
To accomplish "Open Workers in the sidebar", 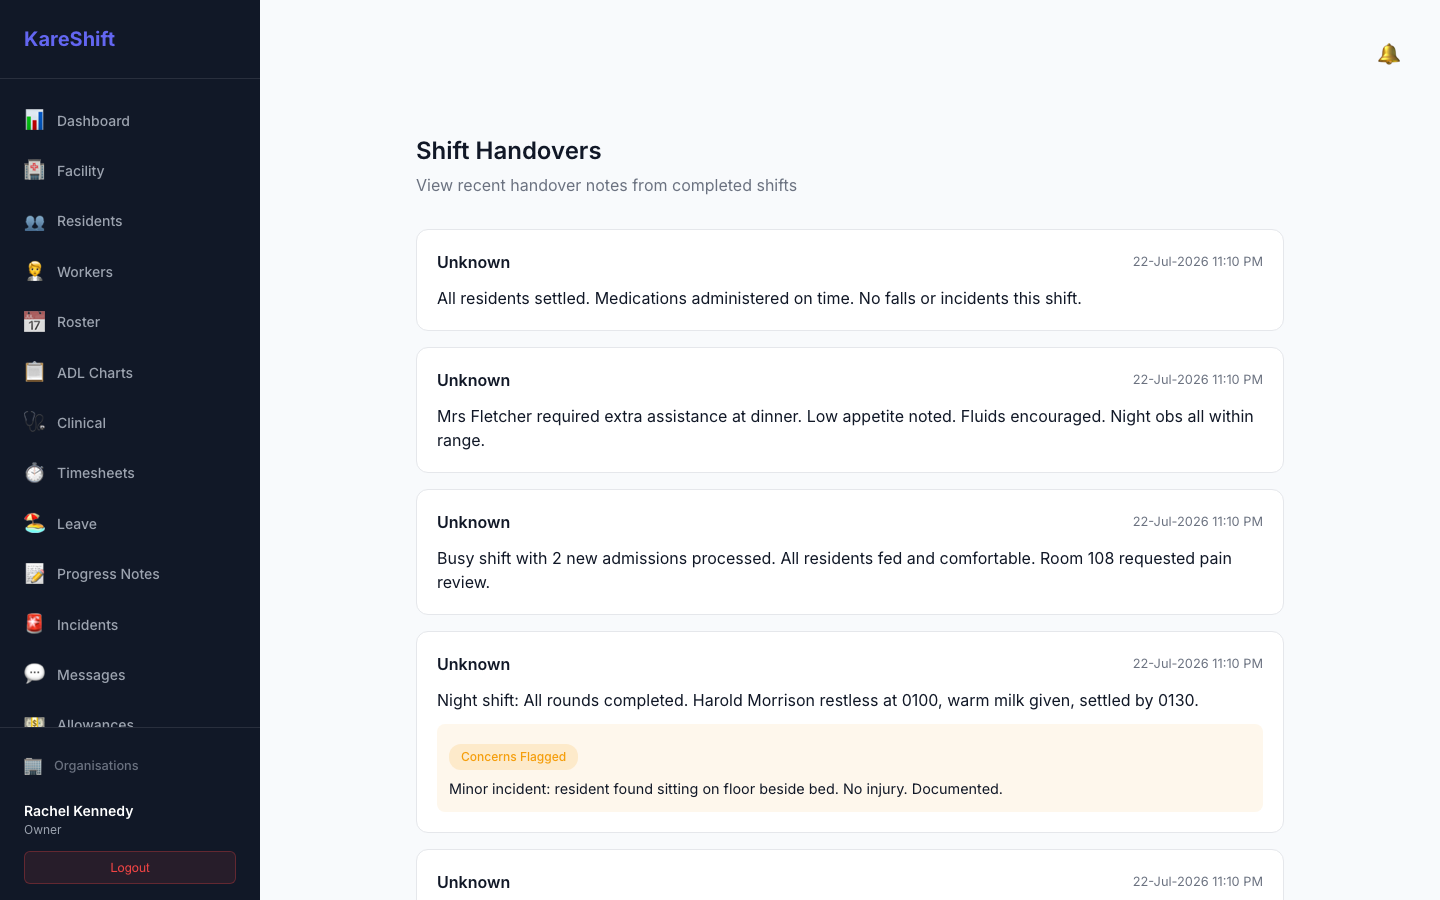I will tap(130, 272).
